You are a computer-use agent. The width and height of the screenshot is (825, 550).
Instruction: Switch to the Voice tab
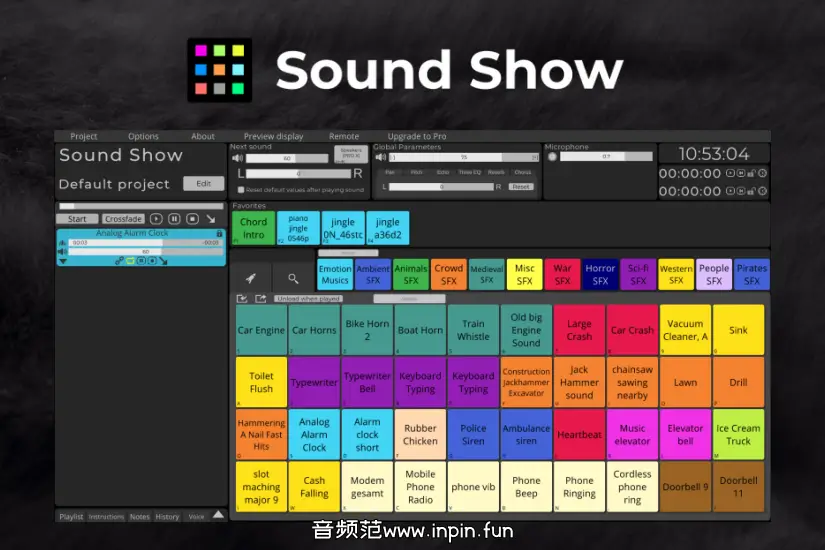(x=196, y=517)
